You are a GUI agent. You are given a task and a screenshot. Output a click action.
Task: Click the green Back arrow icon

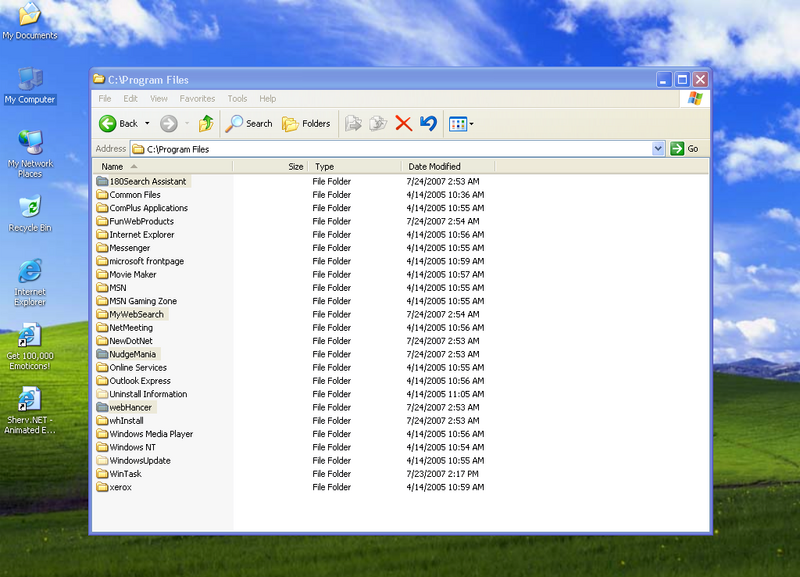[x=107, y=123]
